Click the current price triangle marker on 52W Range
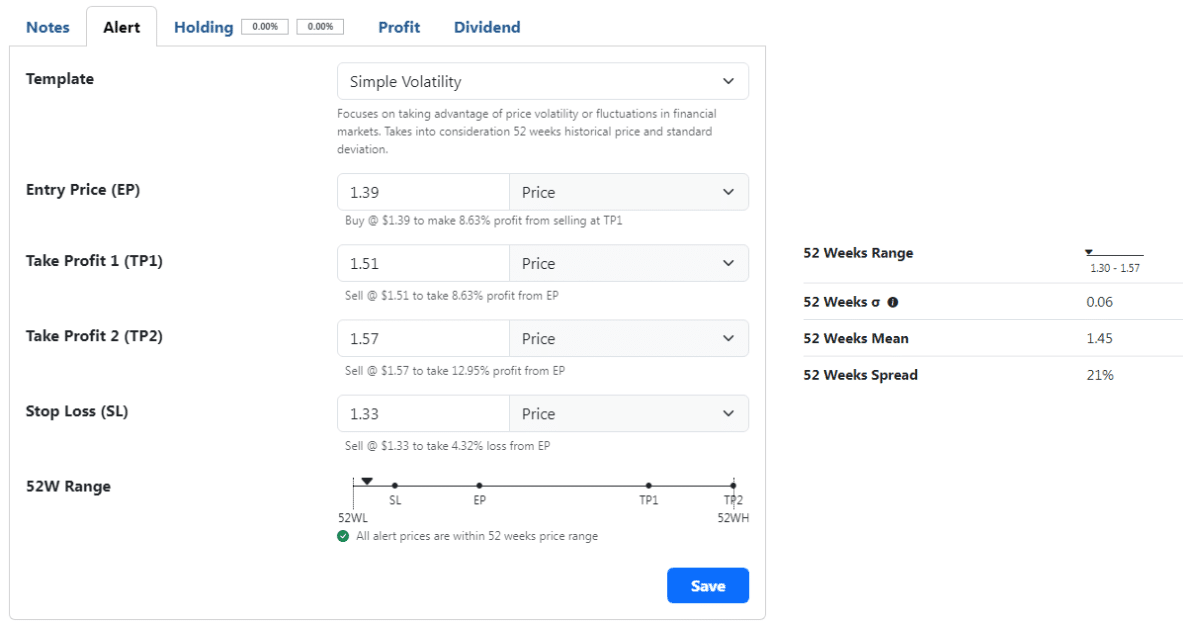The image size is (1200, 627). click(367, 481)
